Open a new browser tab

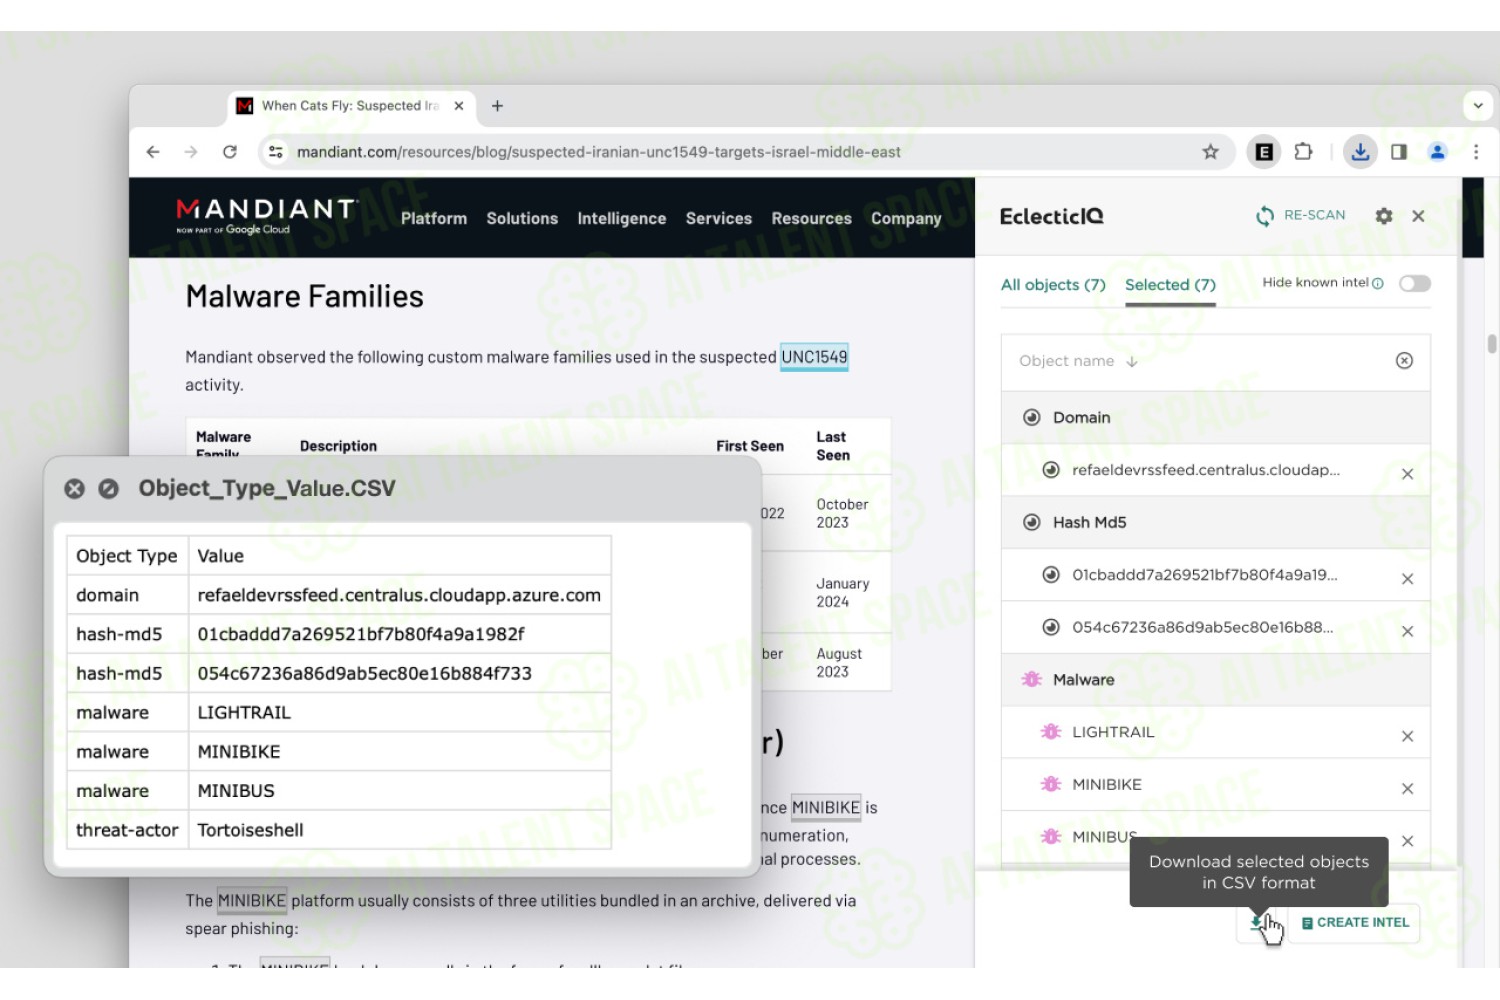click(x=497, y=106)
